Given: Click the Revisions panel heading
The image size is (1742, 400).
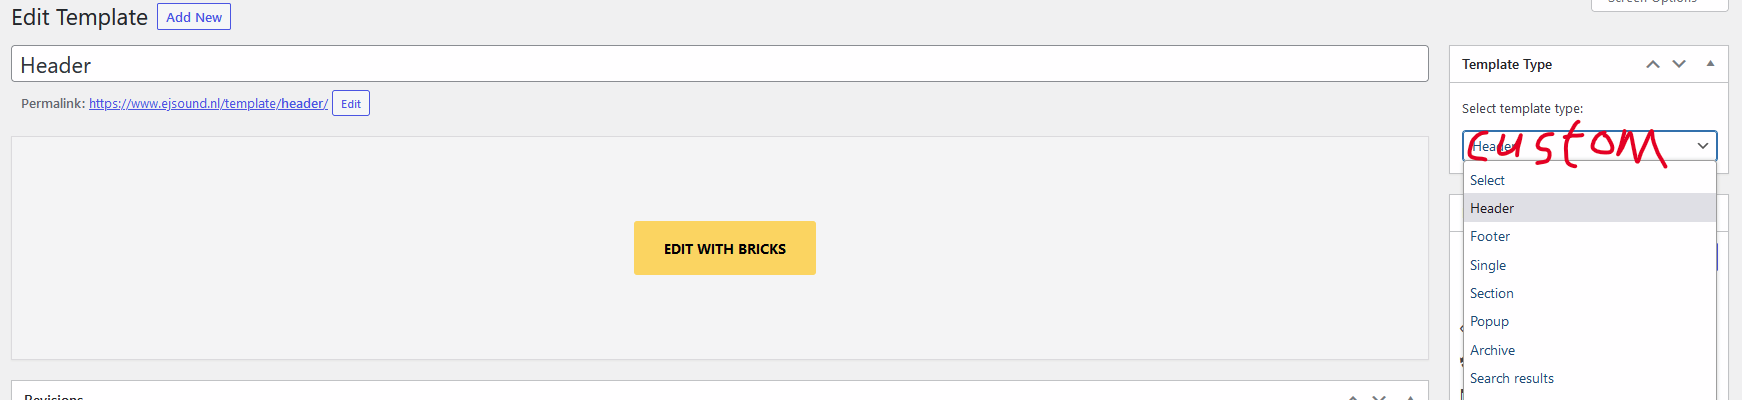Looking at the screenshot, I should click(54, 397).
